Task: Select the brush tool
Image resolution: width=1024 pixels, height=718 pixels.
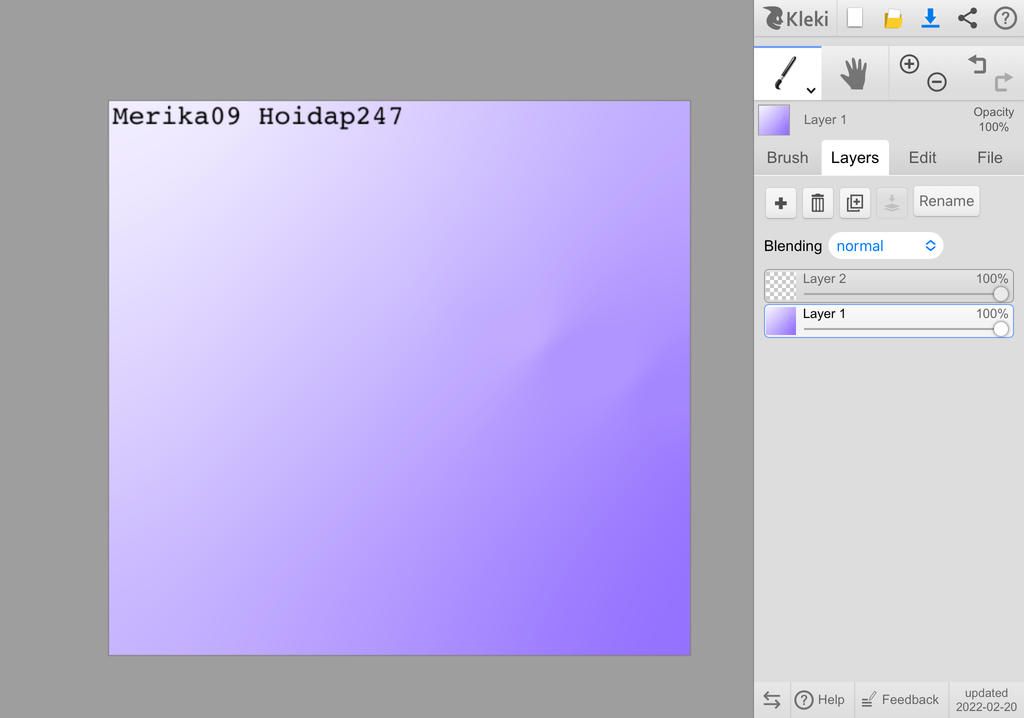Action: pos(788,73)
